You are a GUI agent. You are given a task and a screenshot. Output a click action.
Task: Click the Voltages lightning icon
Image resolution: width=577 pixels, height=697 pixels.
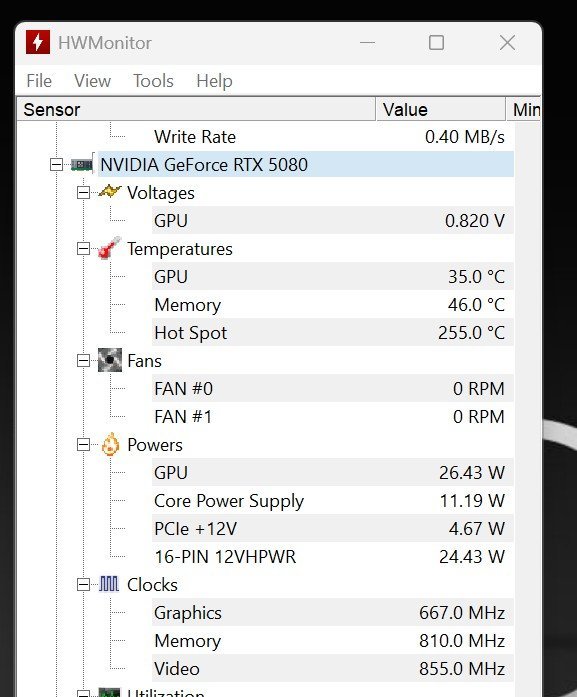[x=109, y=192]
